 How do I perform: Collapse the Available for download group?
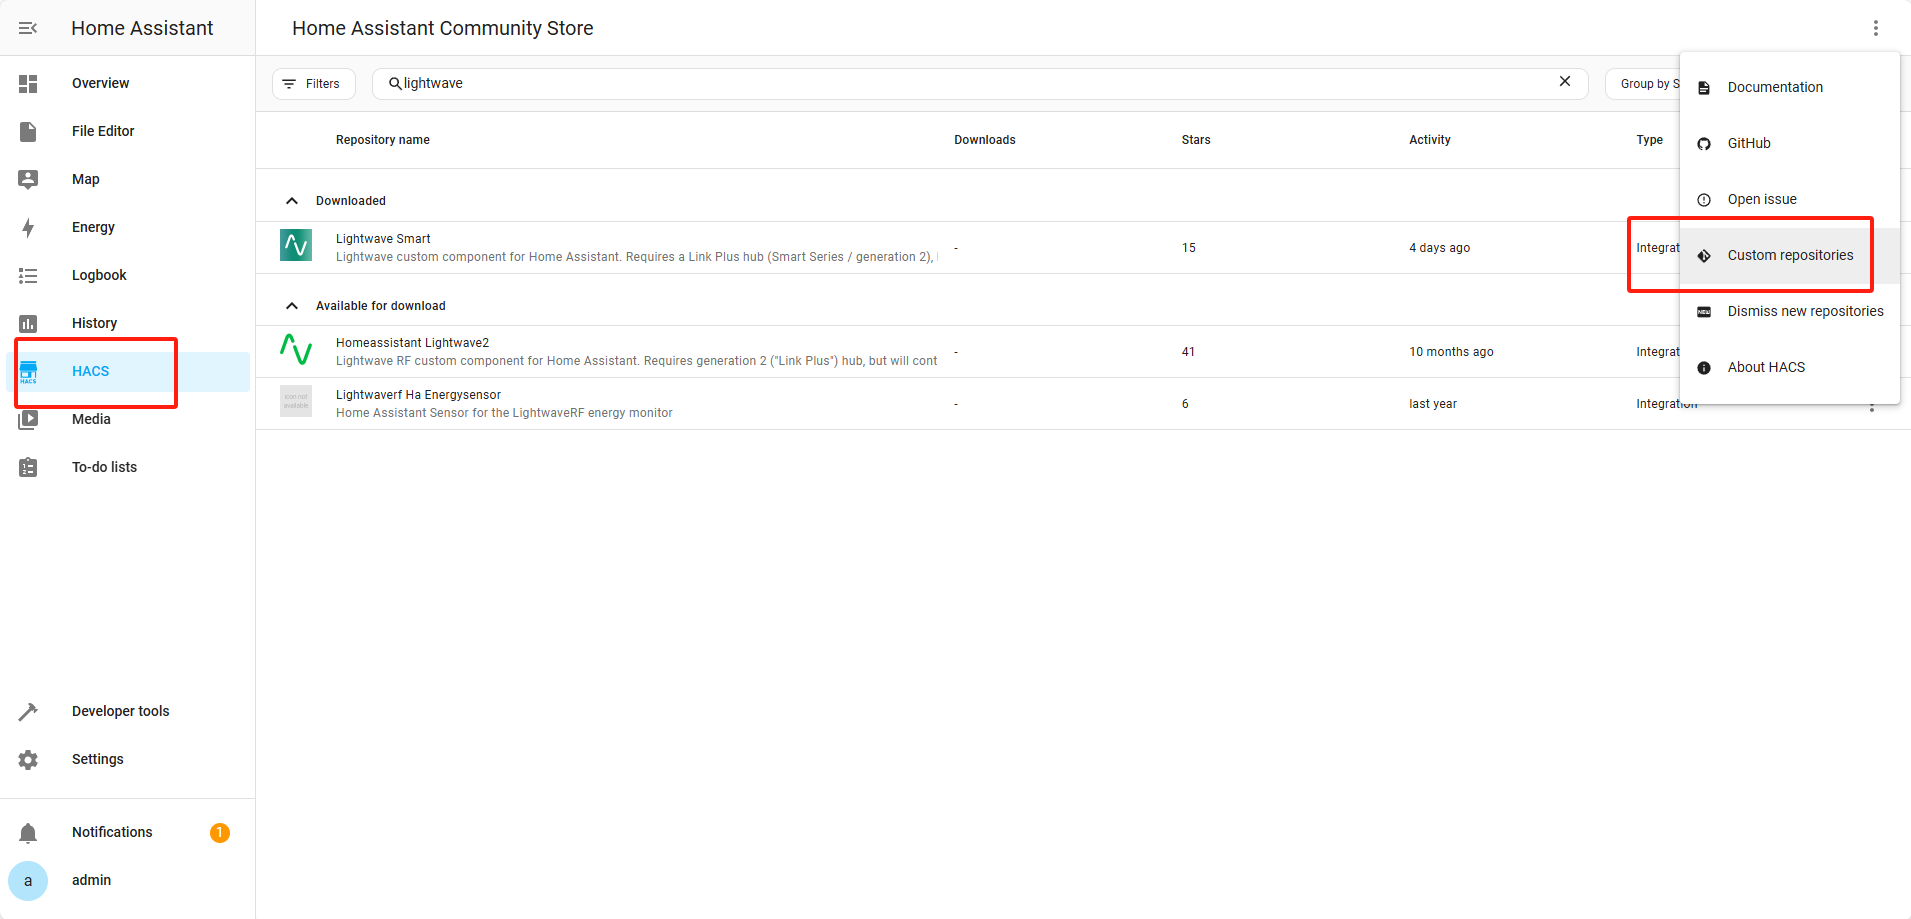[292, 306]
